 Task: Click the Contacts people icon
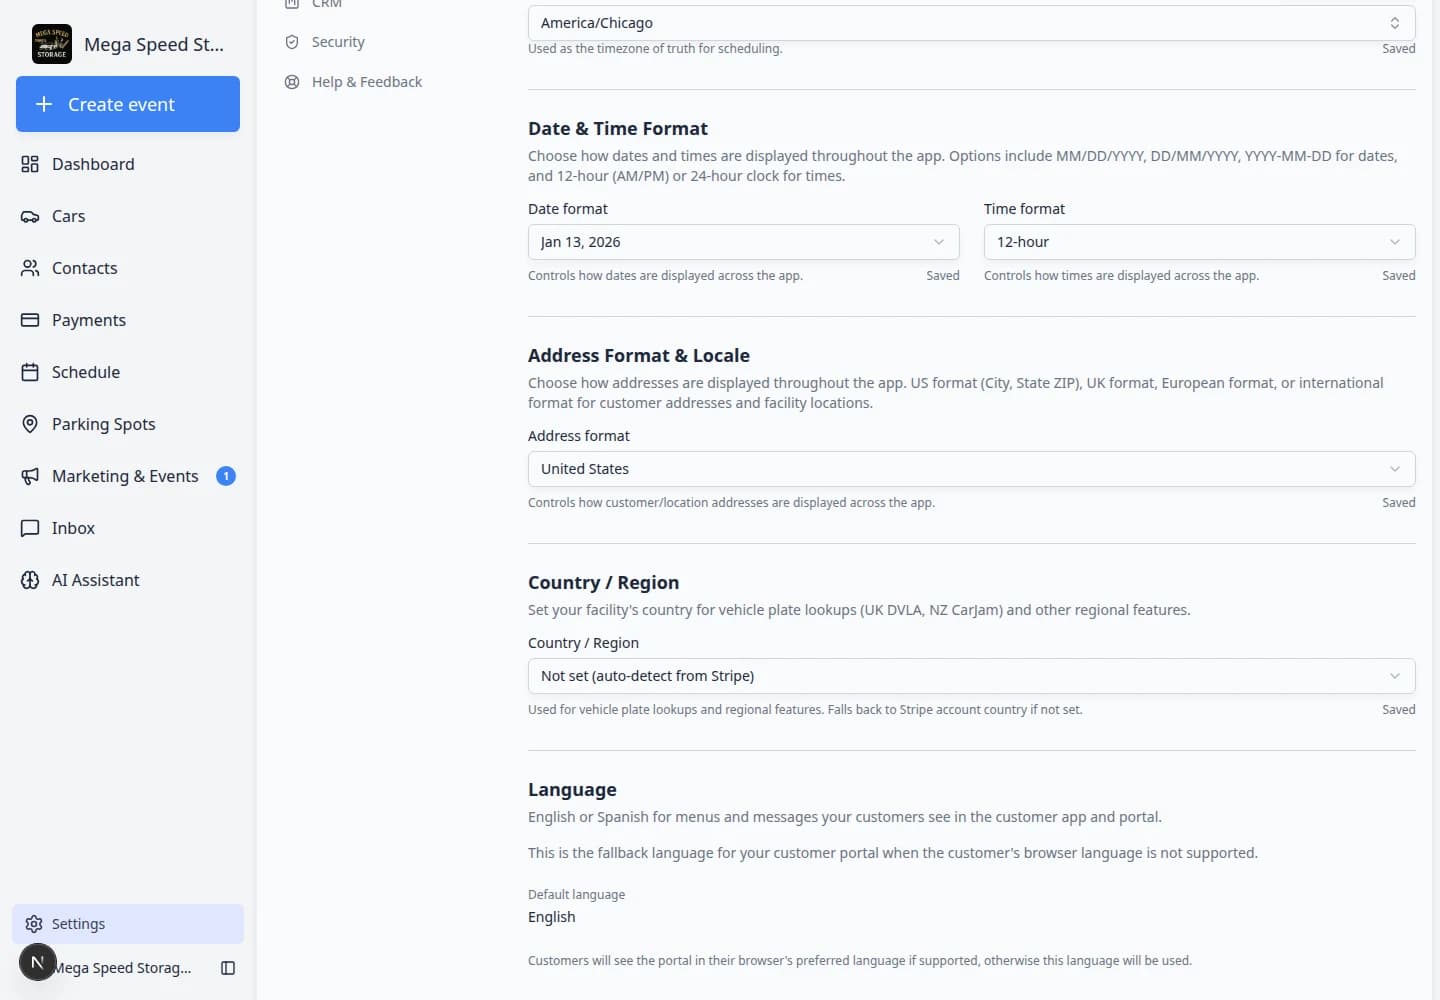click(30, 268)
